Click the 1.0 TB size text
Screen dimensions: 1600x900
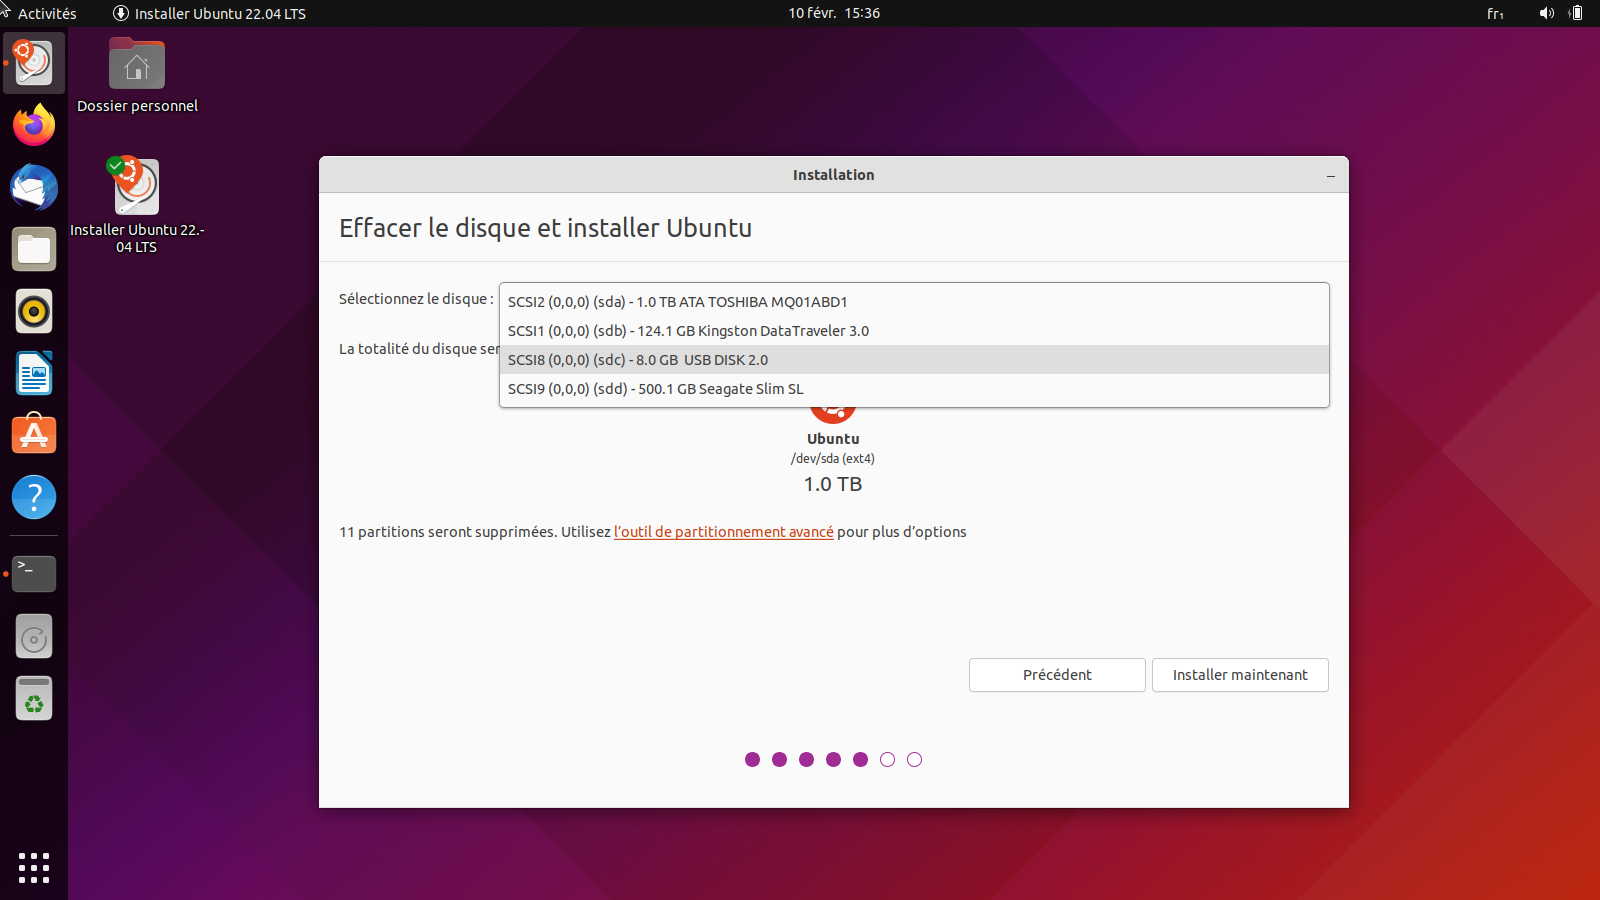click(x=833, y=484)
